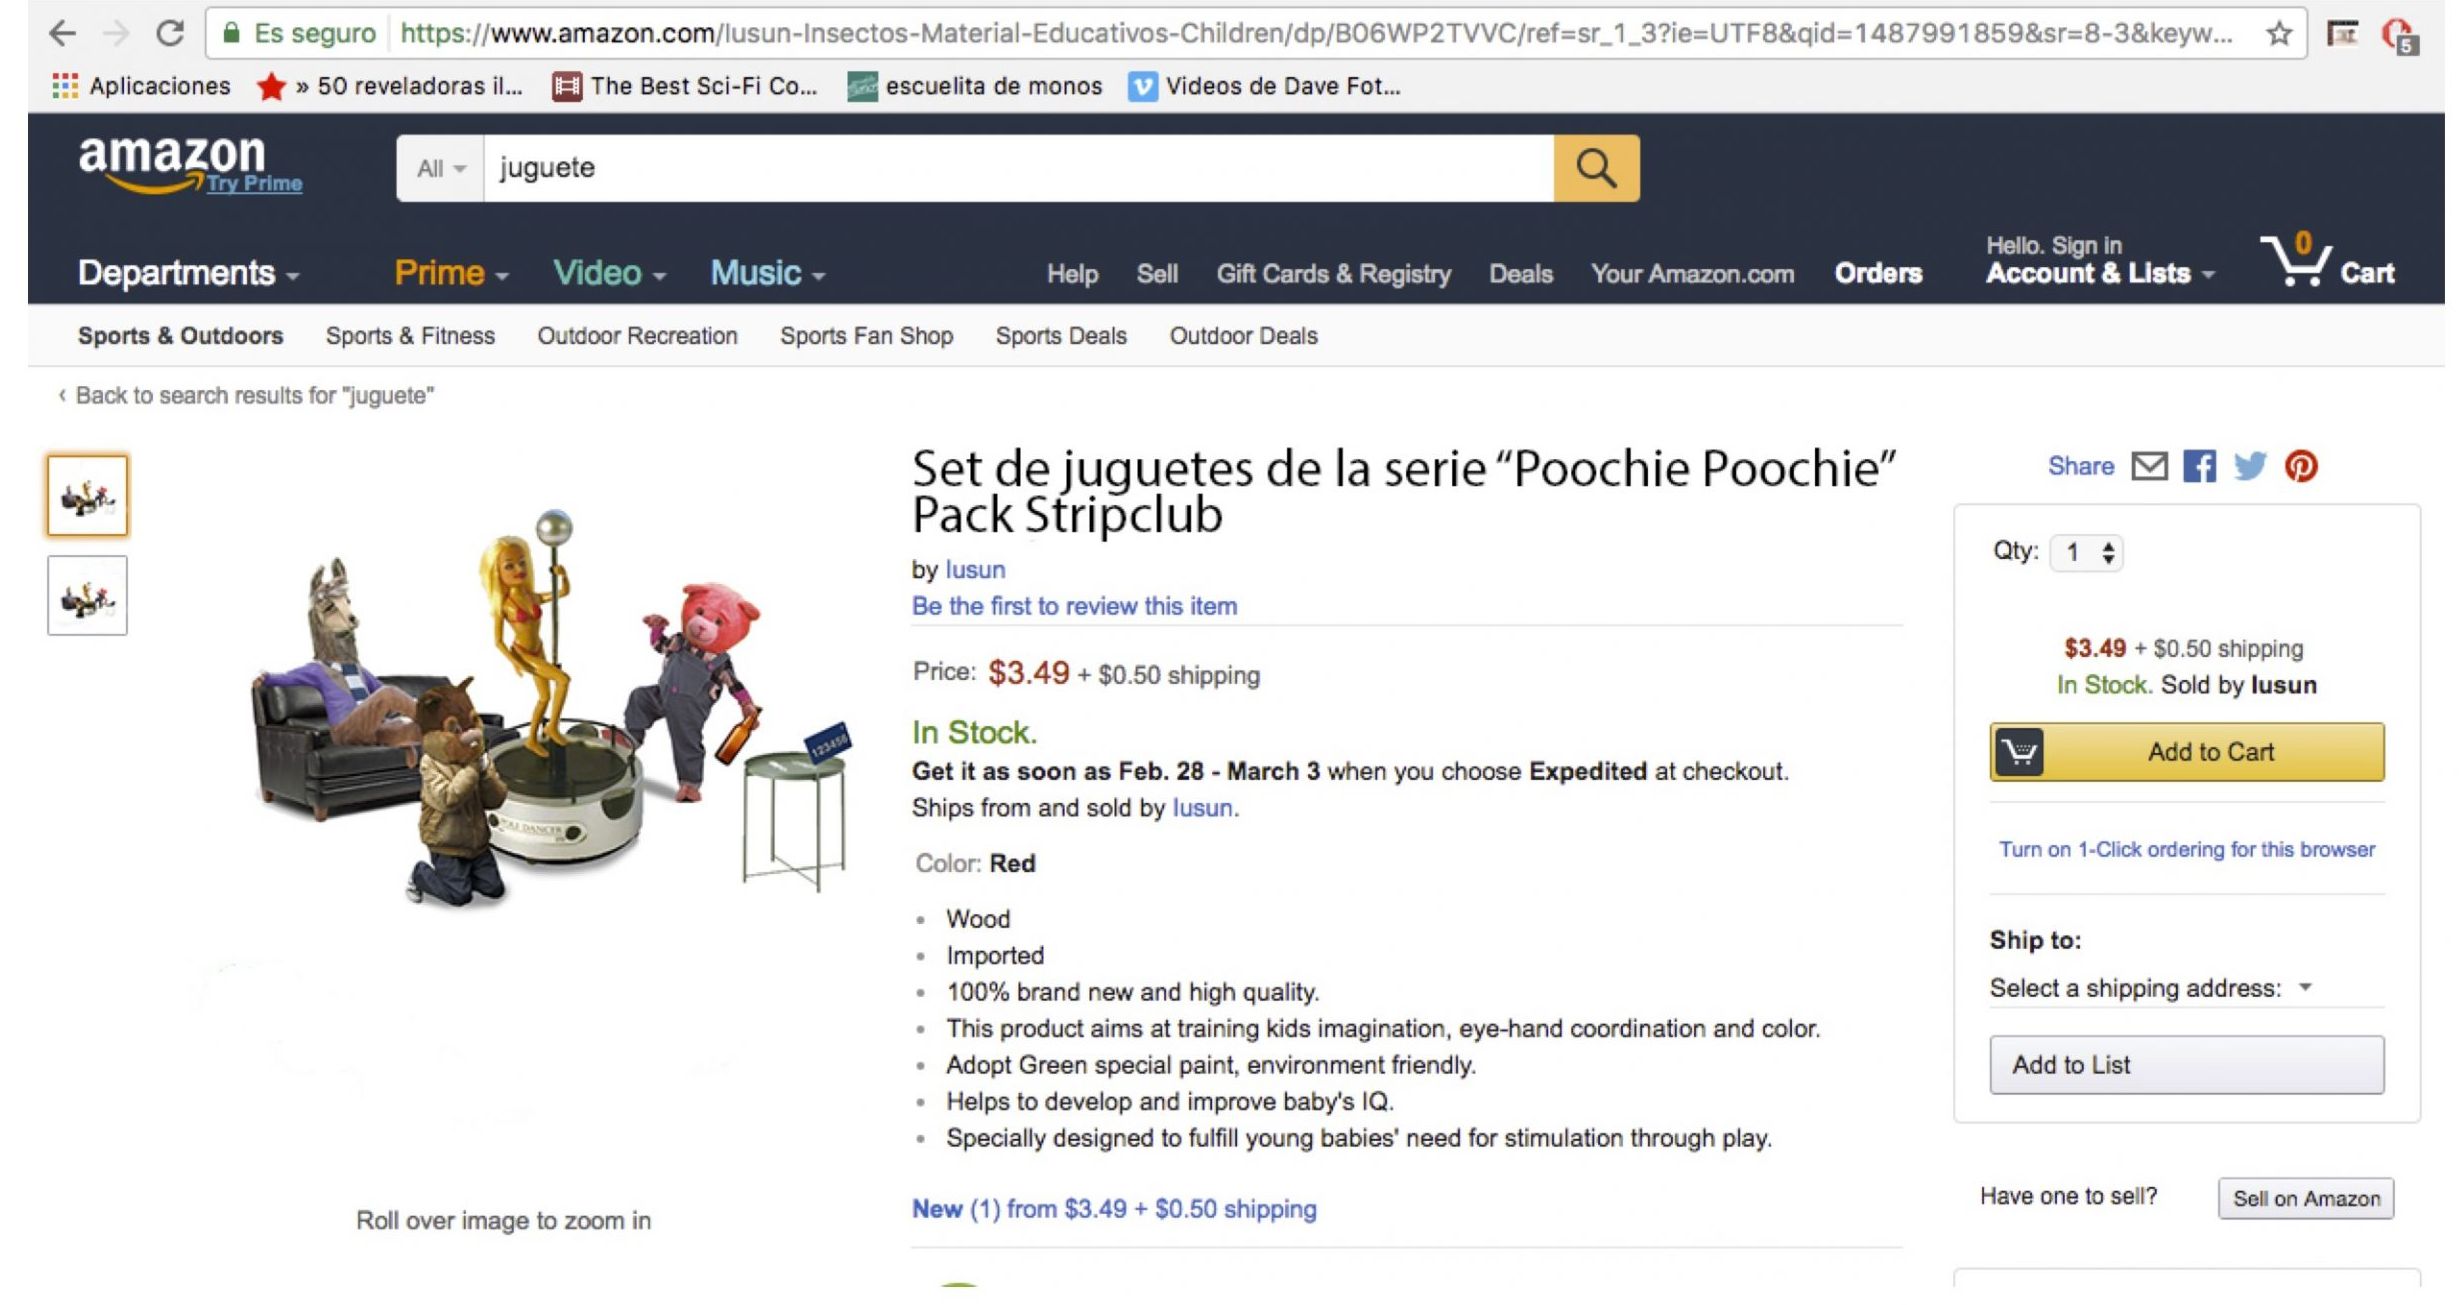2464x1305 pixels.
Task: Go to the Sports Fan Shop tab
Action: click(x=866, y=336)
